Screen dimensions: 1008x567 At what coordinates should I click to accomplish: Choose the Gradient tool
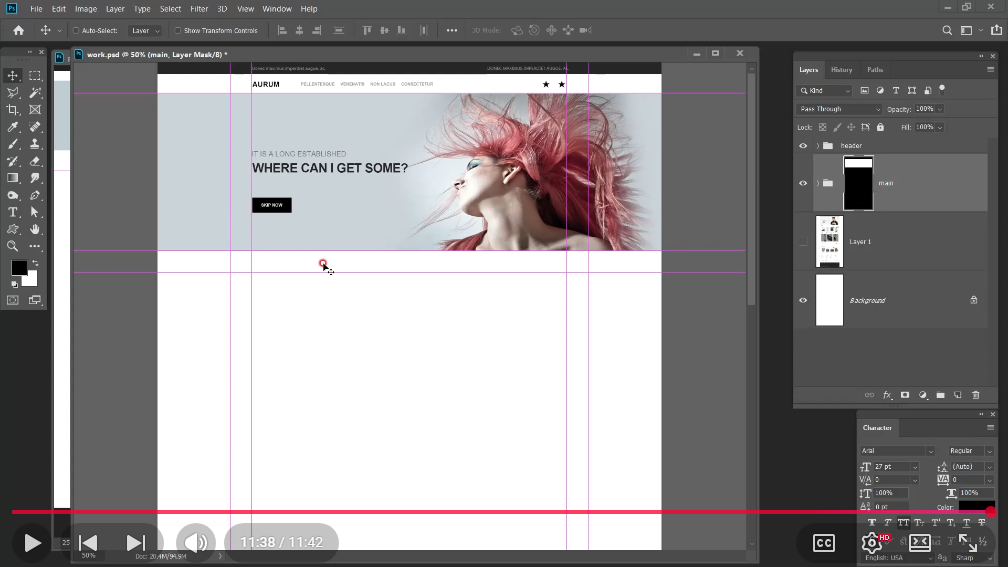[x=13, y=178]
